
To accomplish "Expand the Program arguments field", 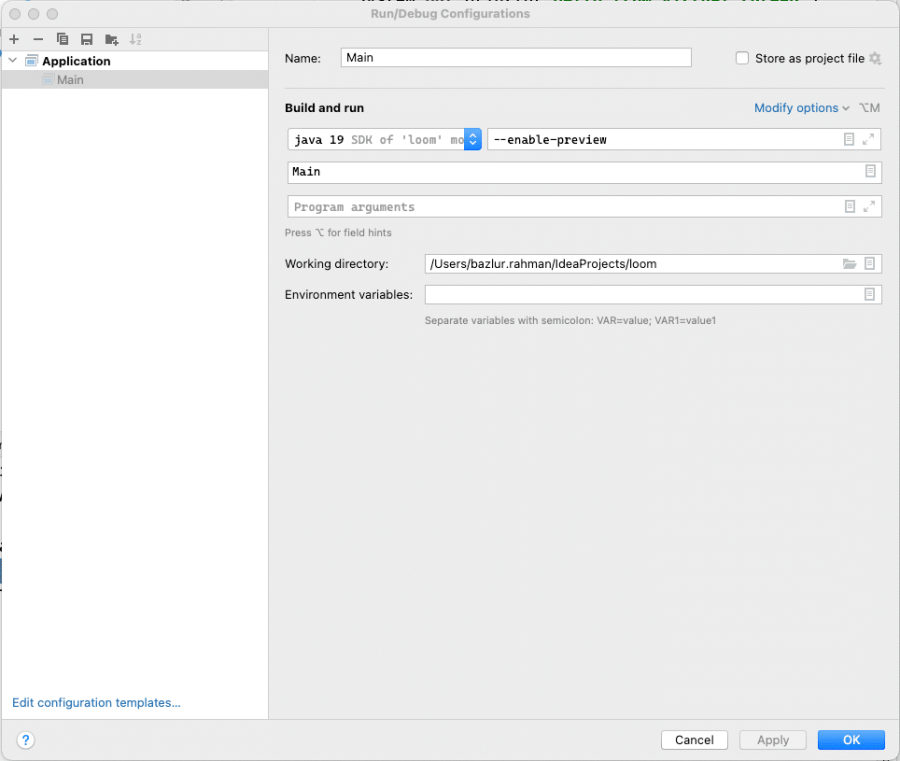I will tap(869, 207).
